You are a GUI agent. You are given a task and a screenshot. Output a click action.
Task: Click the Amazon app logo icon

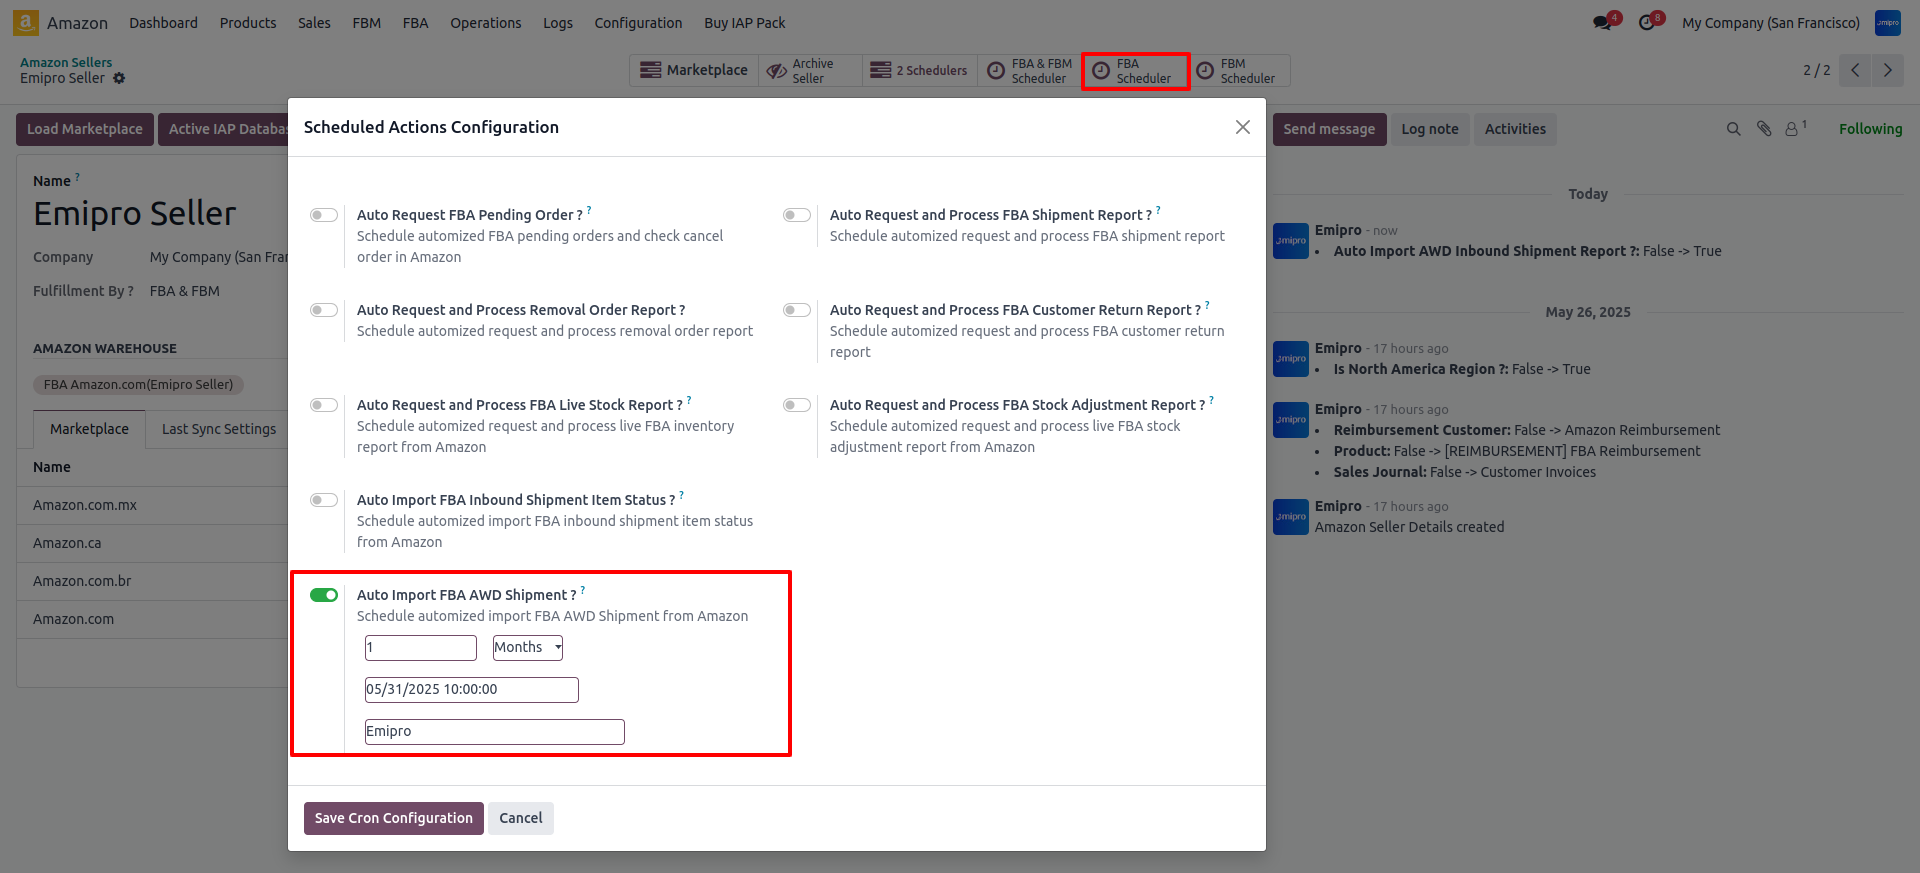pos(26,22)
